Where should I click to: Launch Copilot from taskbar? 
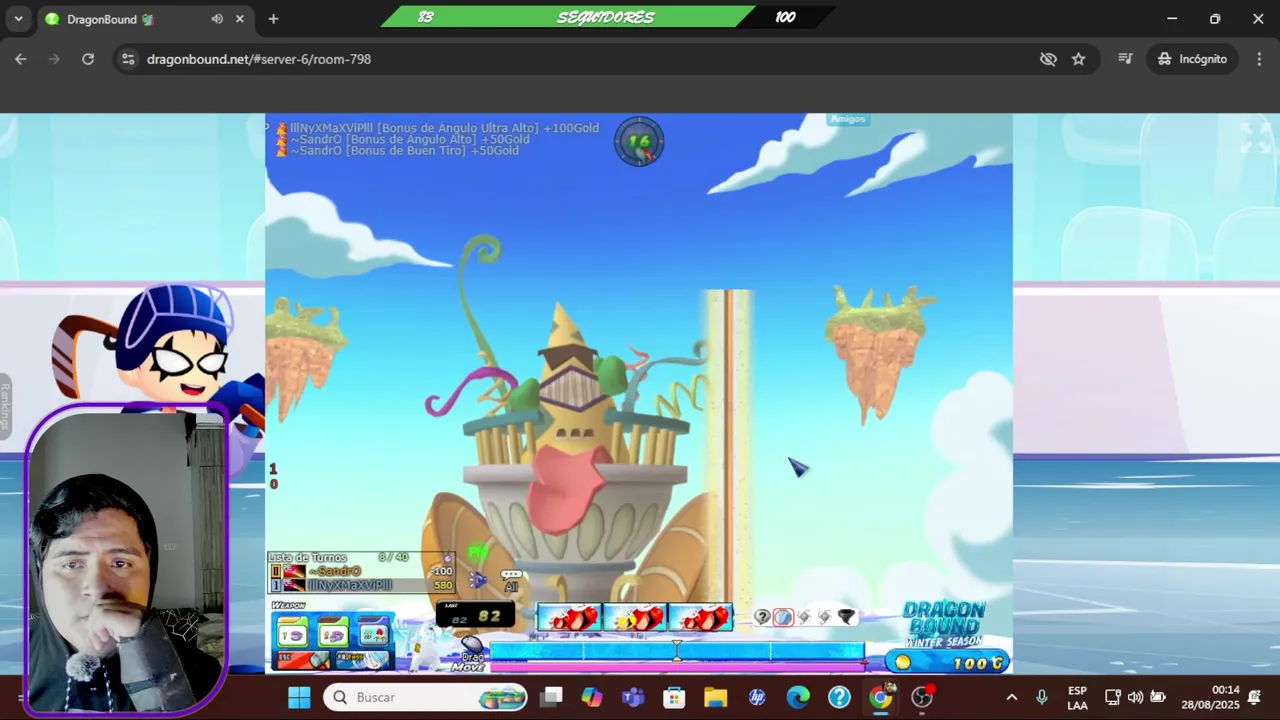592,697
